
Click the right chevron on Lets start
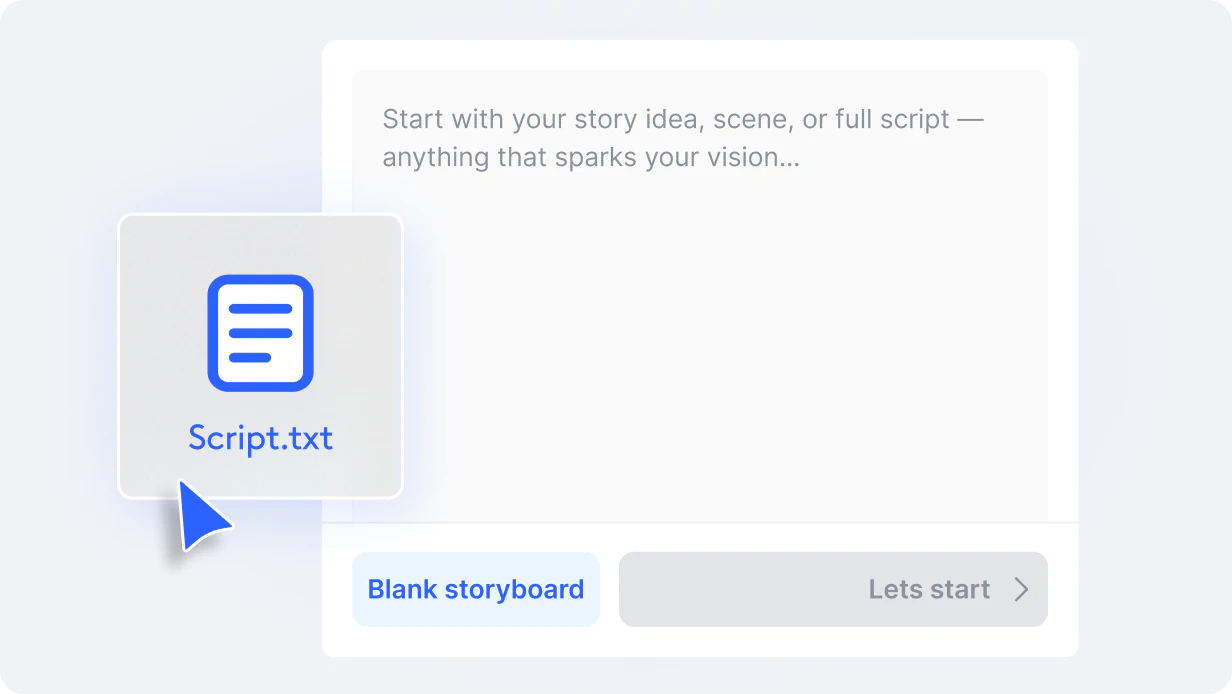[1021, 589]
